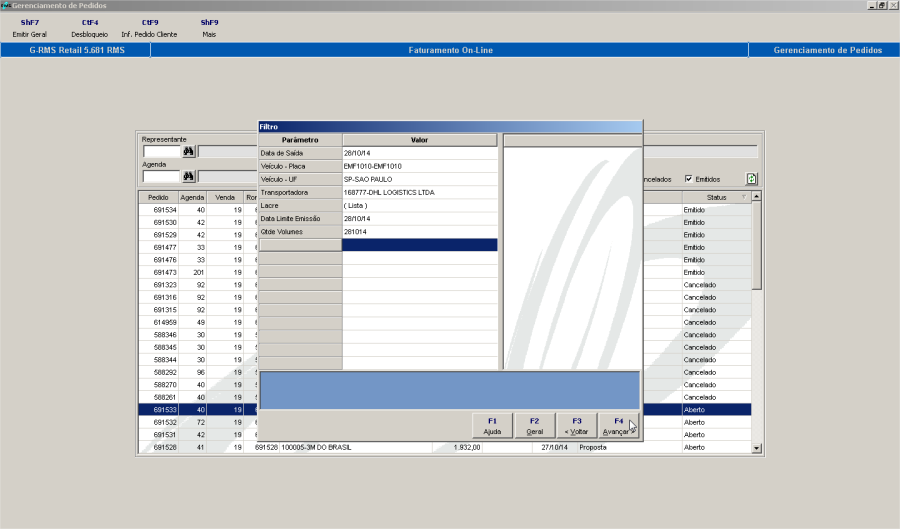Screen dimensions: 900x529
Task: Open the Mais toolbar menu
Action: tap(209, 28)
